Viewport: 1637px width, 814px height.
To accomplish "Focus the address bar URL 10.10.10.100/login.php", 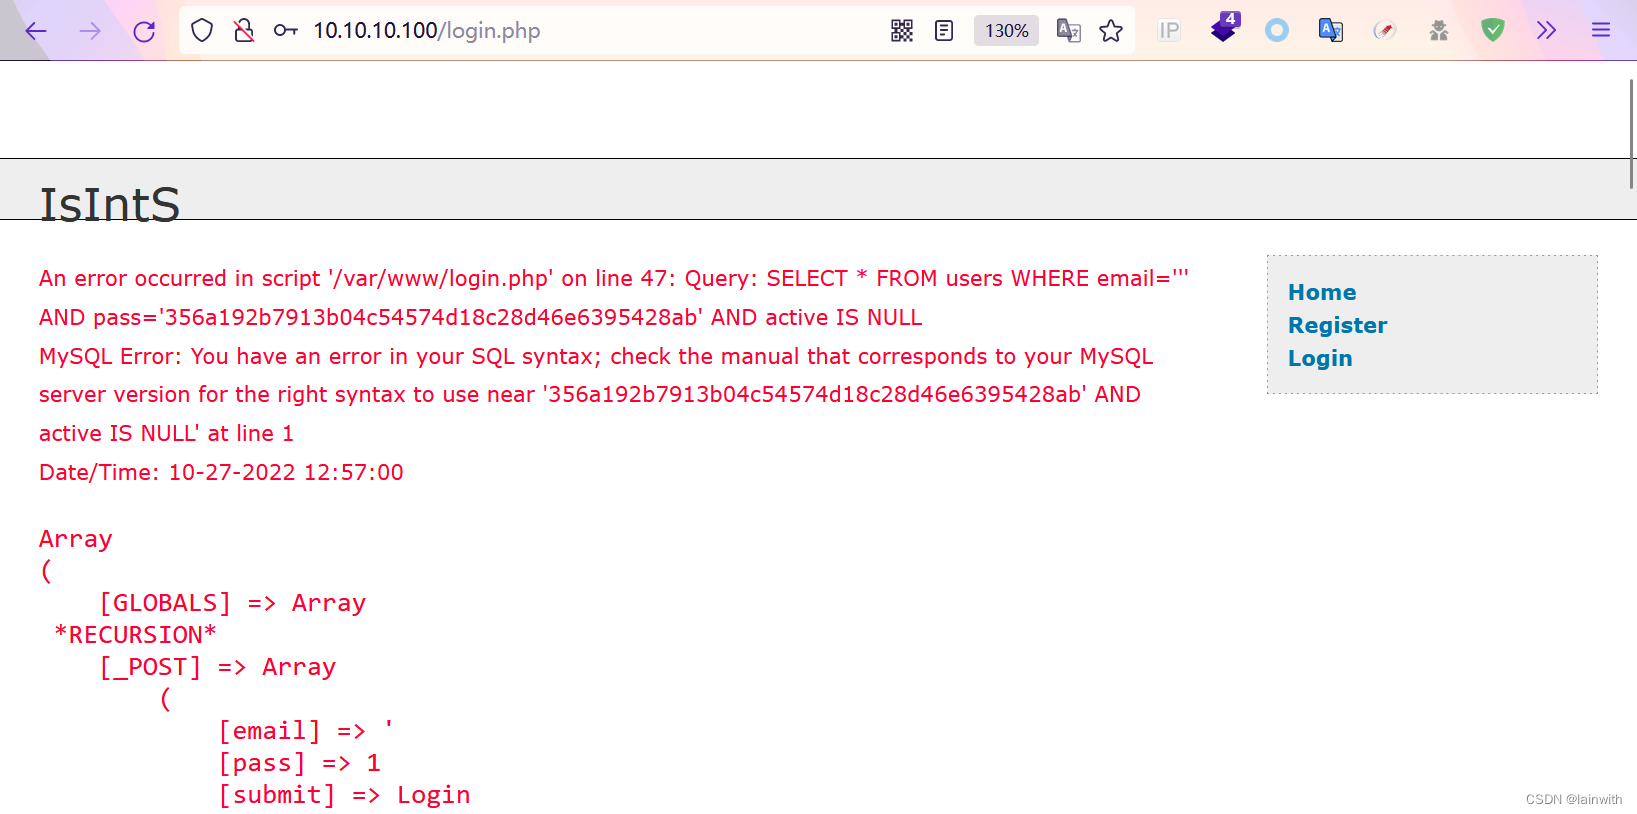I will (x=426, y=31).
